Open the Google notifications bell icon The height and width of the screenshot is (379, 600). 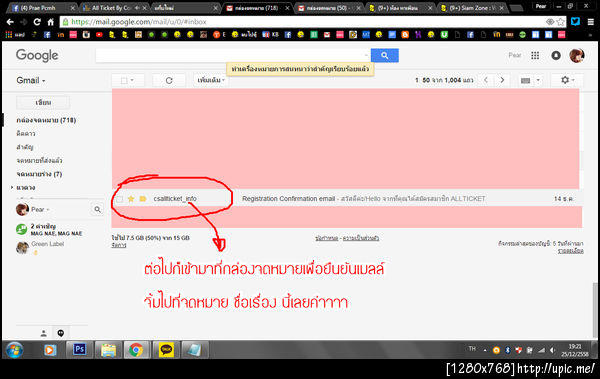pos(556,56)
